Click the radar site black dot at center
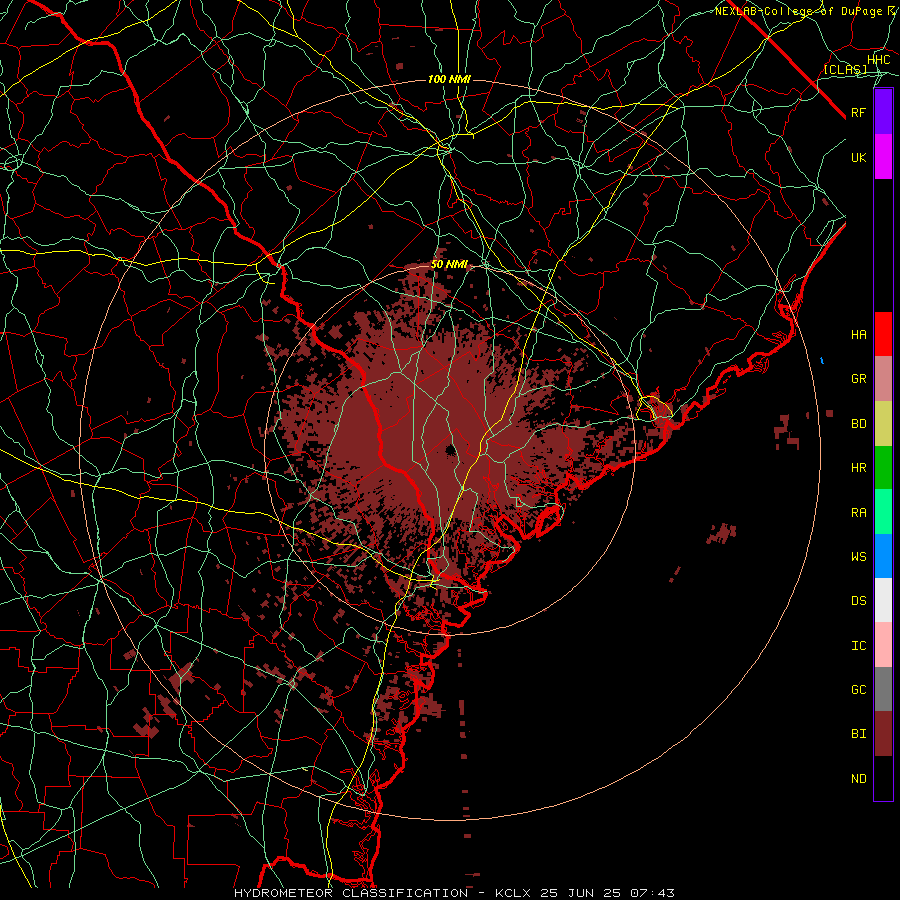This screenshot has height=900, width=900. [x=450, y=449]
